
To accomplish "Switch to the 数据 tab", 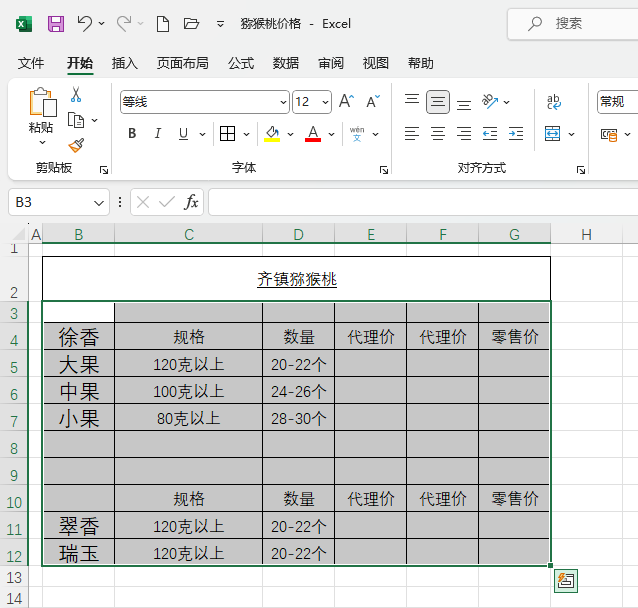I will 286,63.
